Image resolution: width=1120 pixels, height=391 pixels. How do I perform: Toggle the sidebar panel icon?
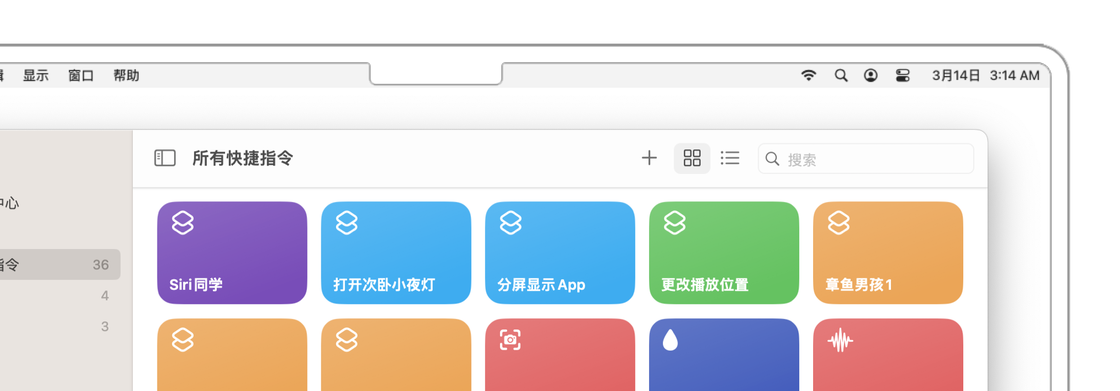(165, 158)
